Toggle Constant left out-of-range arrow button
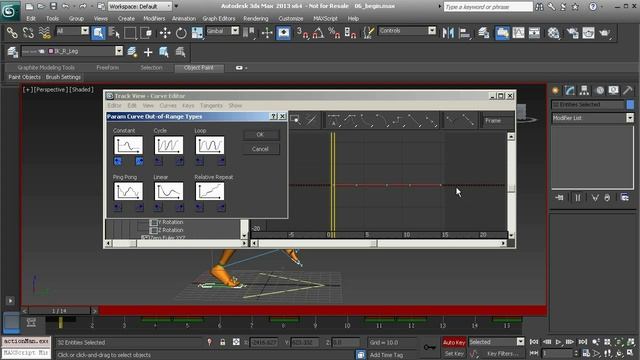 tap(118, 161)
